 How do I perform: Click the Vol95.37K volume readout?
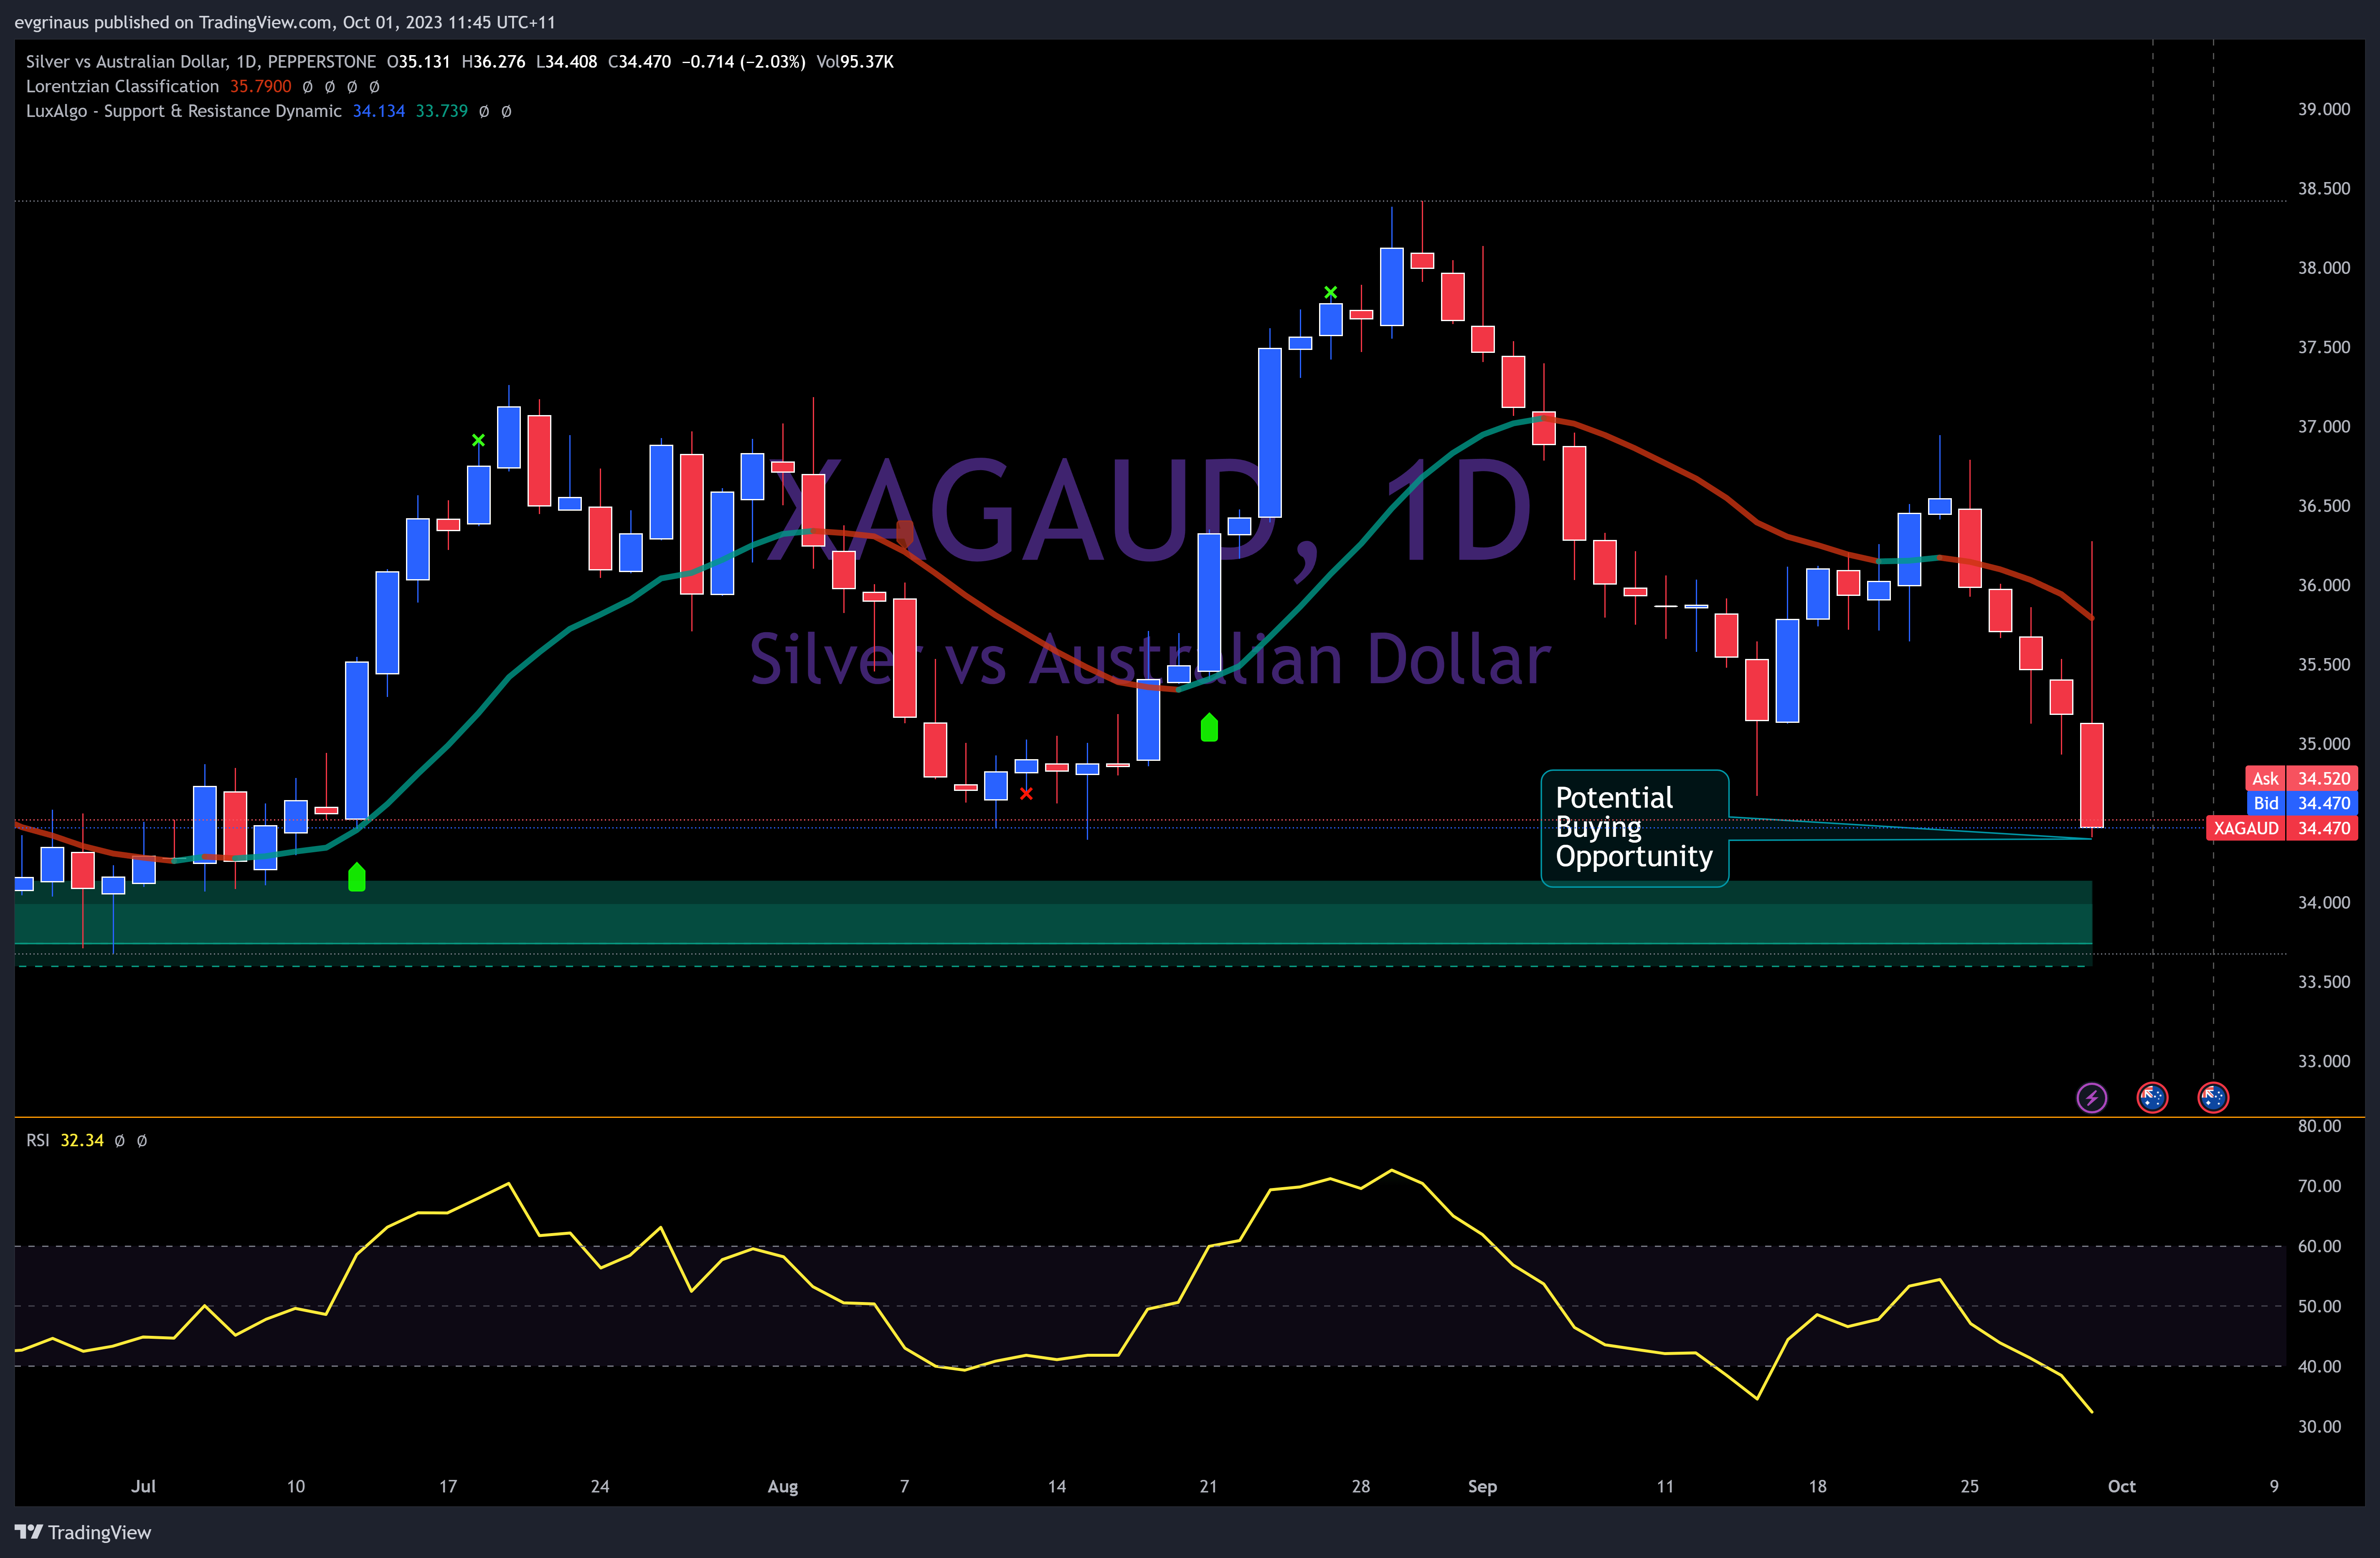click(x=855, y=62)
